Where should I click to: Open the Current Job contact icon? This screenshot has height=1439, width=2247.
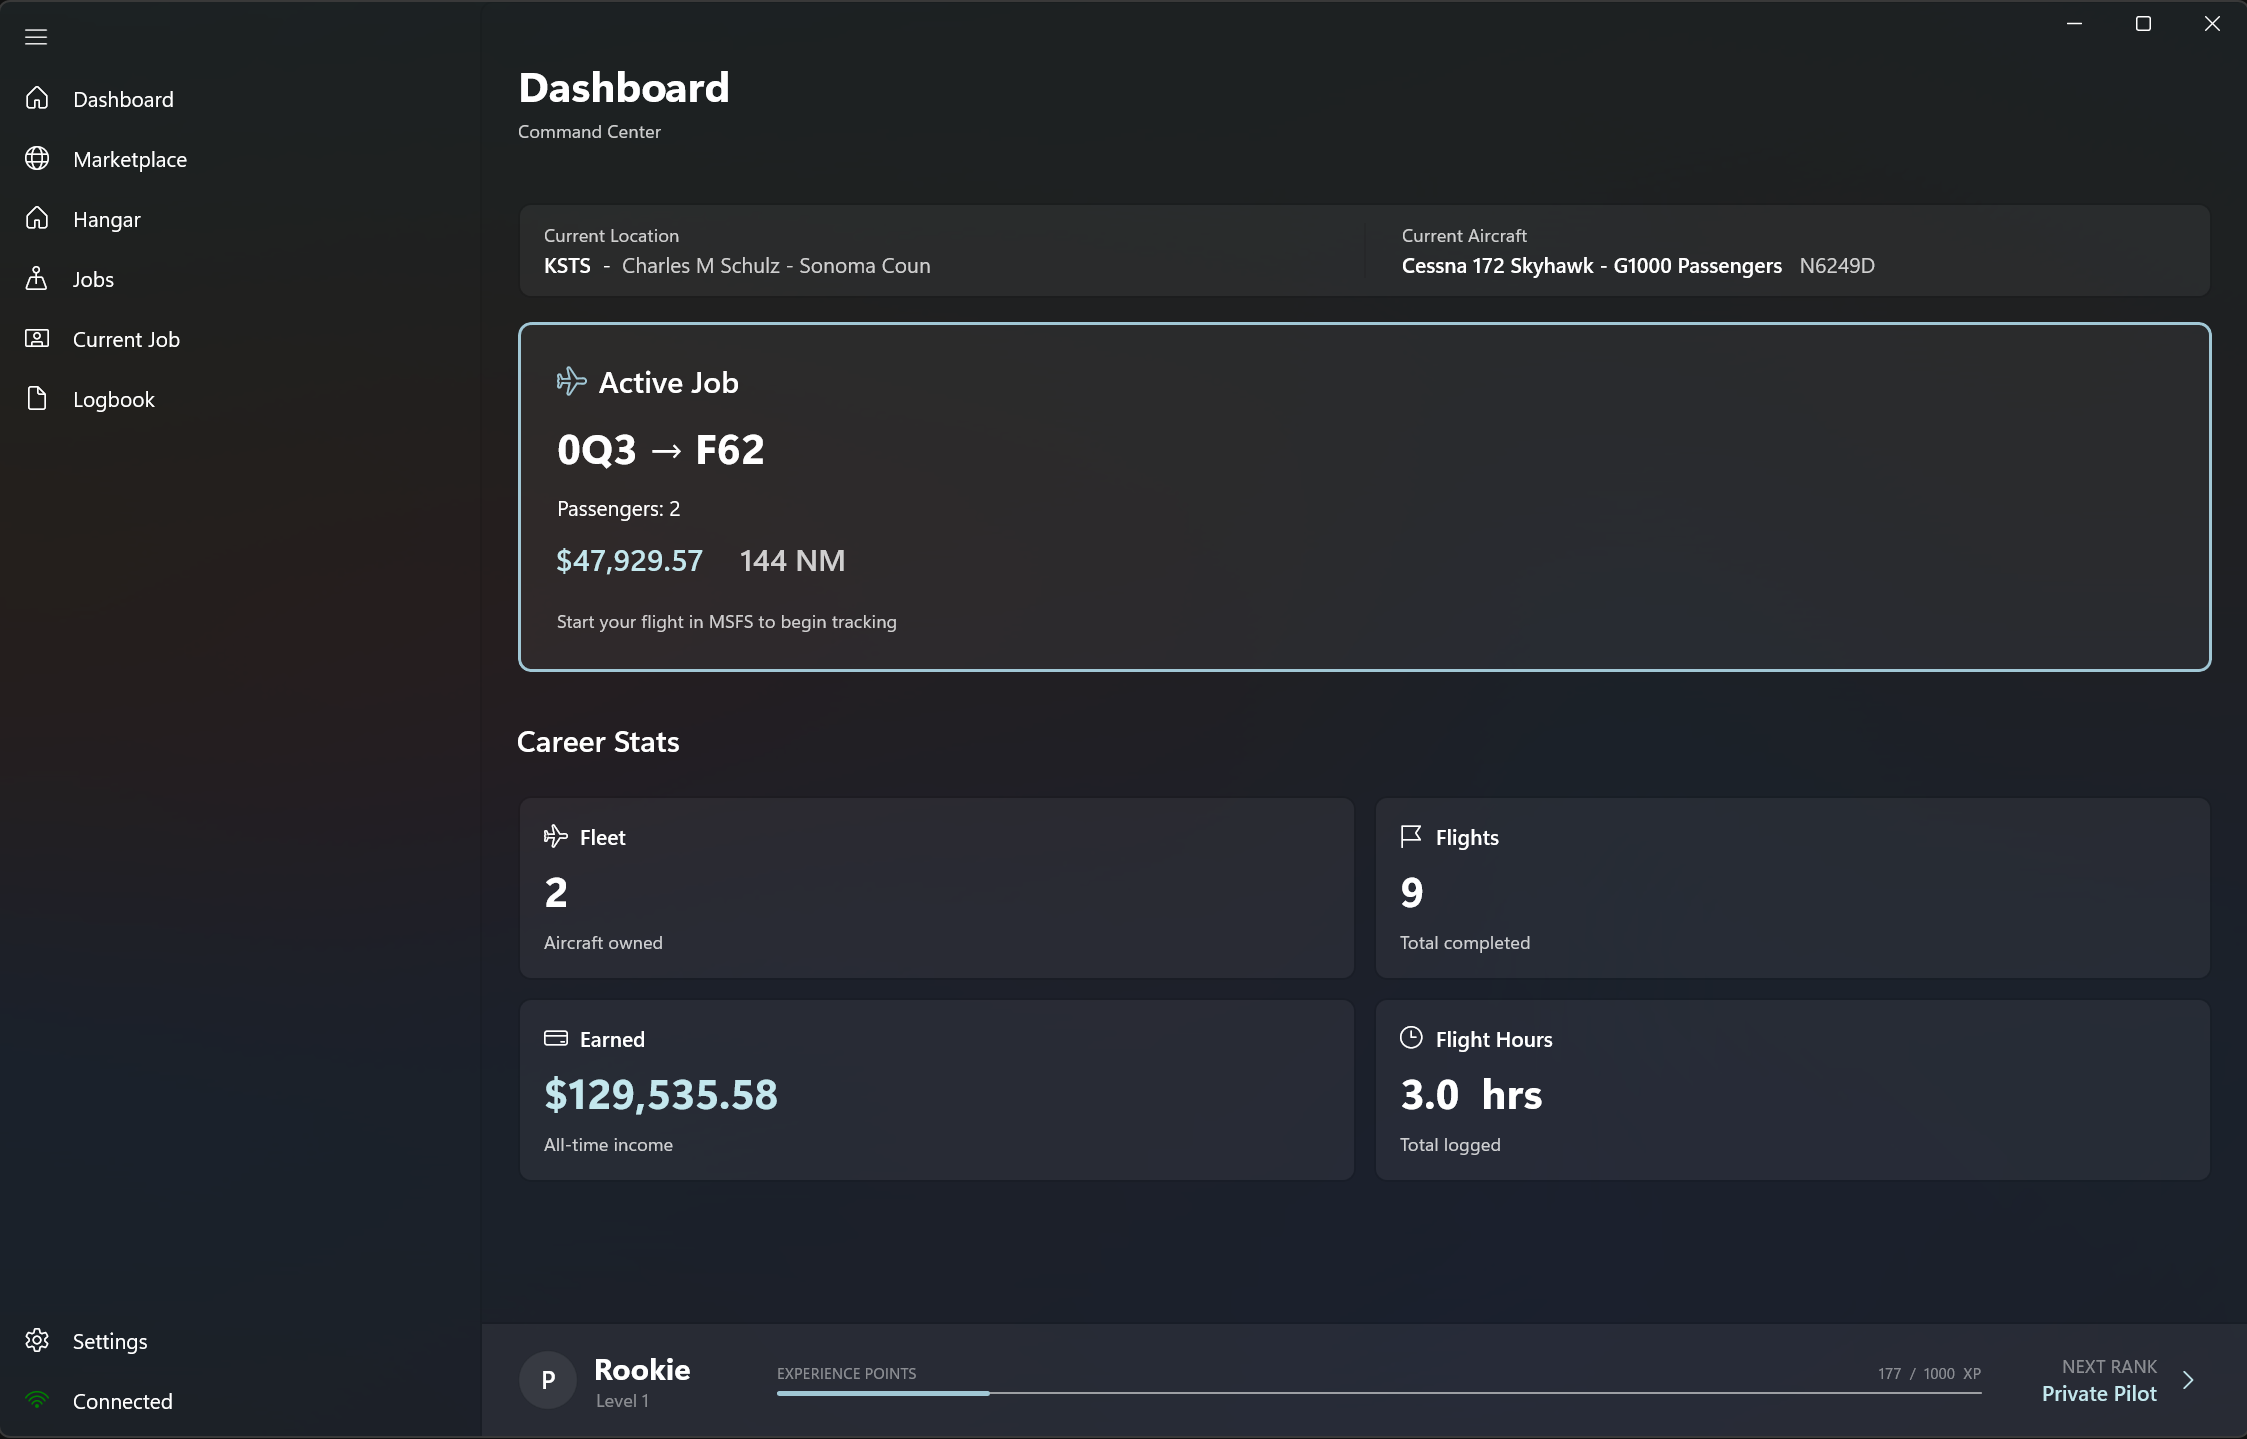click(37, 338)
